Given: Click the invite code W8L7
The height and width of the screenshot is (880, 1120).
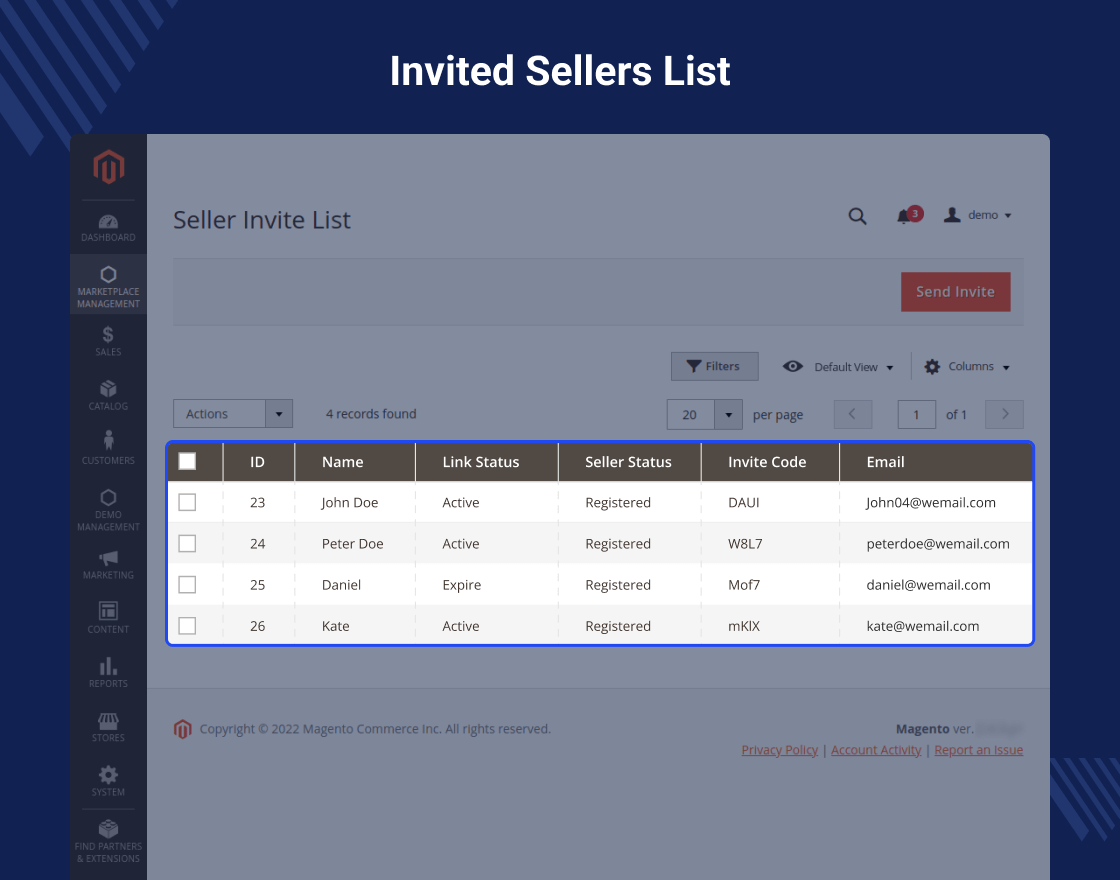Looking at the screenshot, I should pos(745,544).
